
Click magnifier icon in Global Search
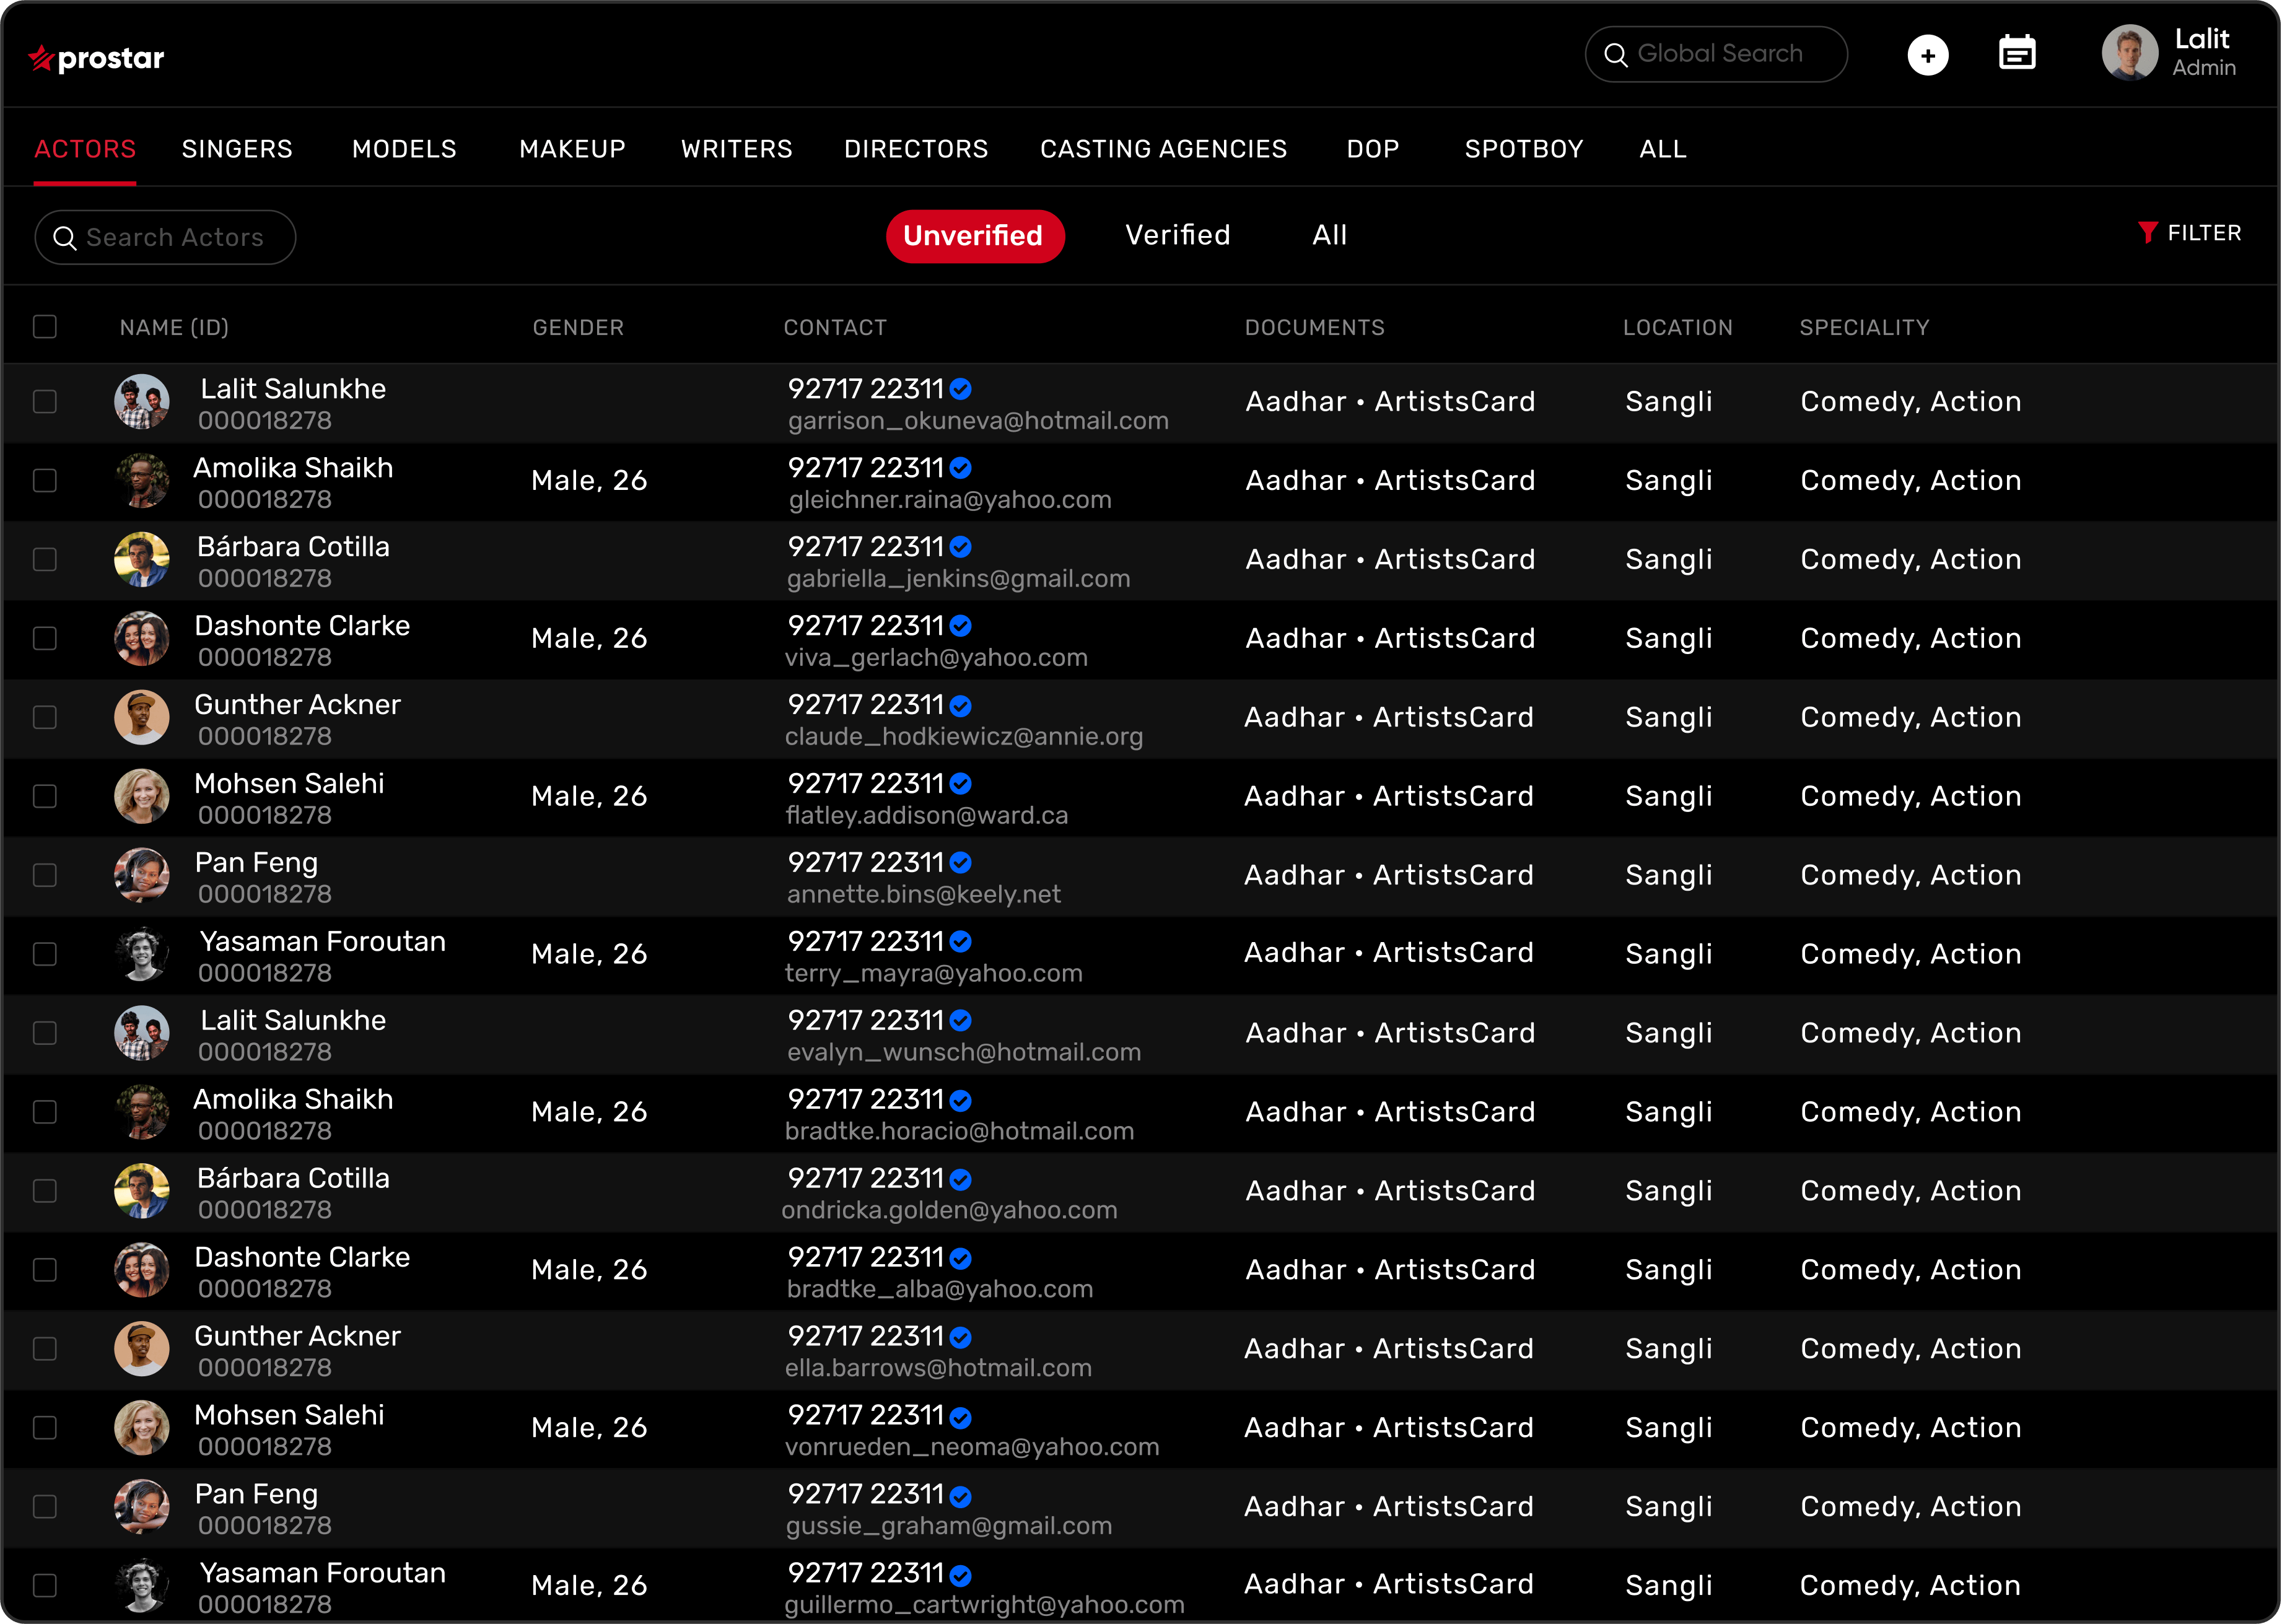pyautogui.click(x=1615, y=55)
